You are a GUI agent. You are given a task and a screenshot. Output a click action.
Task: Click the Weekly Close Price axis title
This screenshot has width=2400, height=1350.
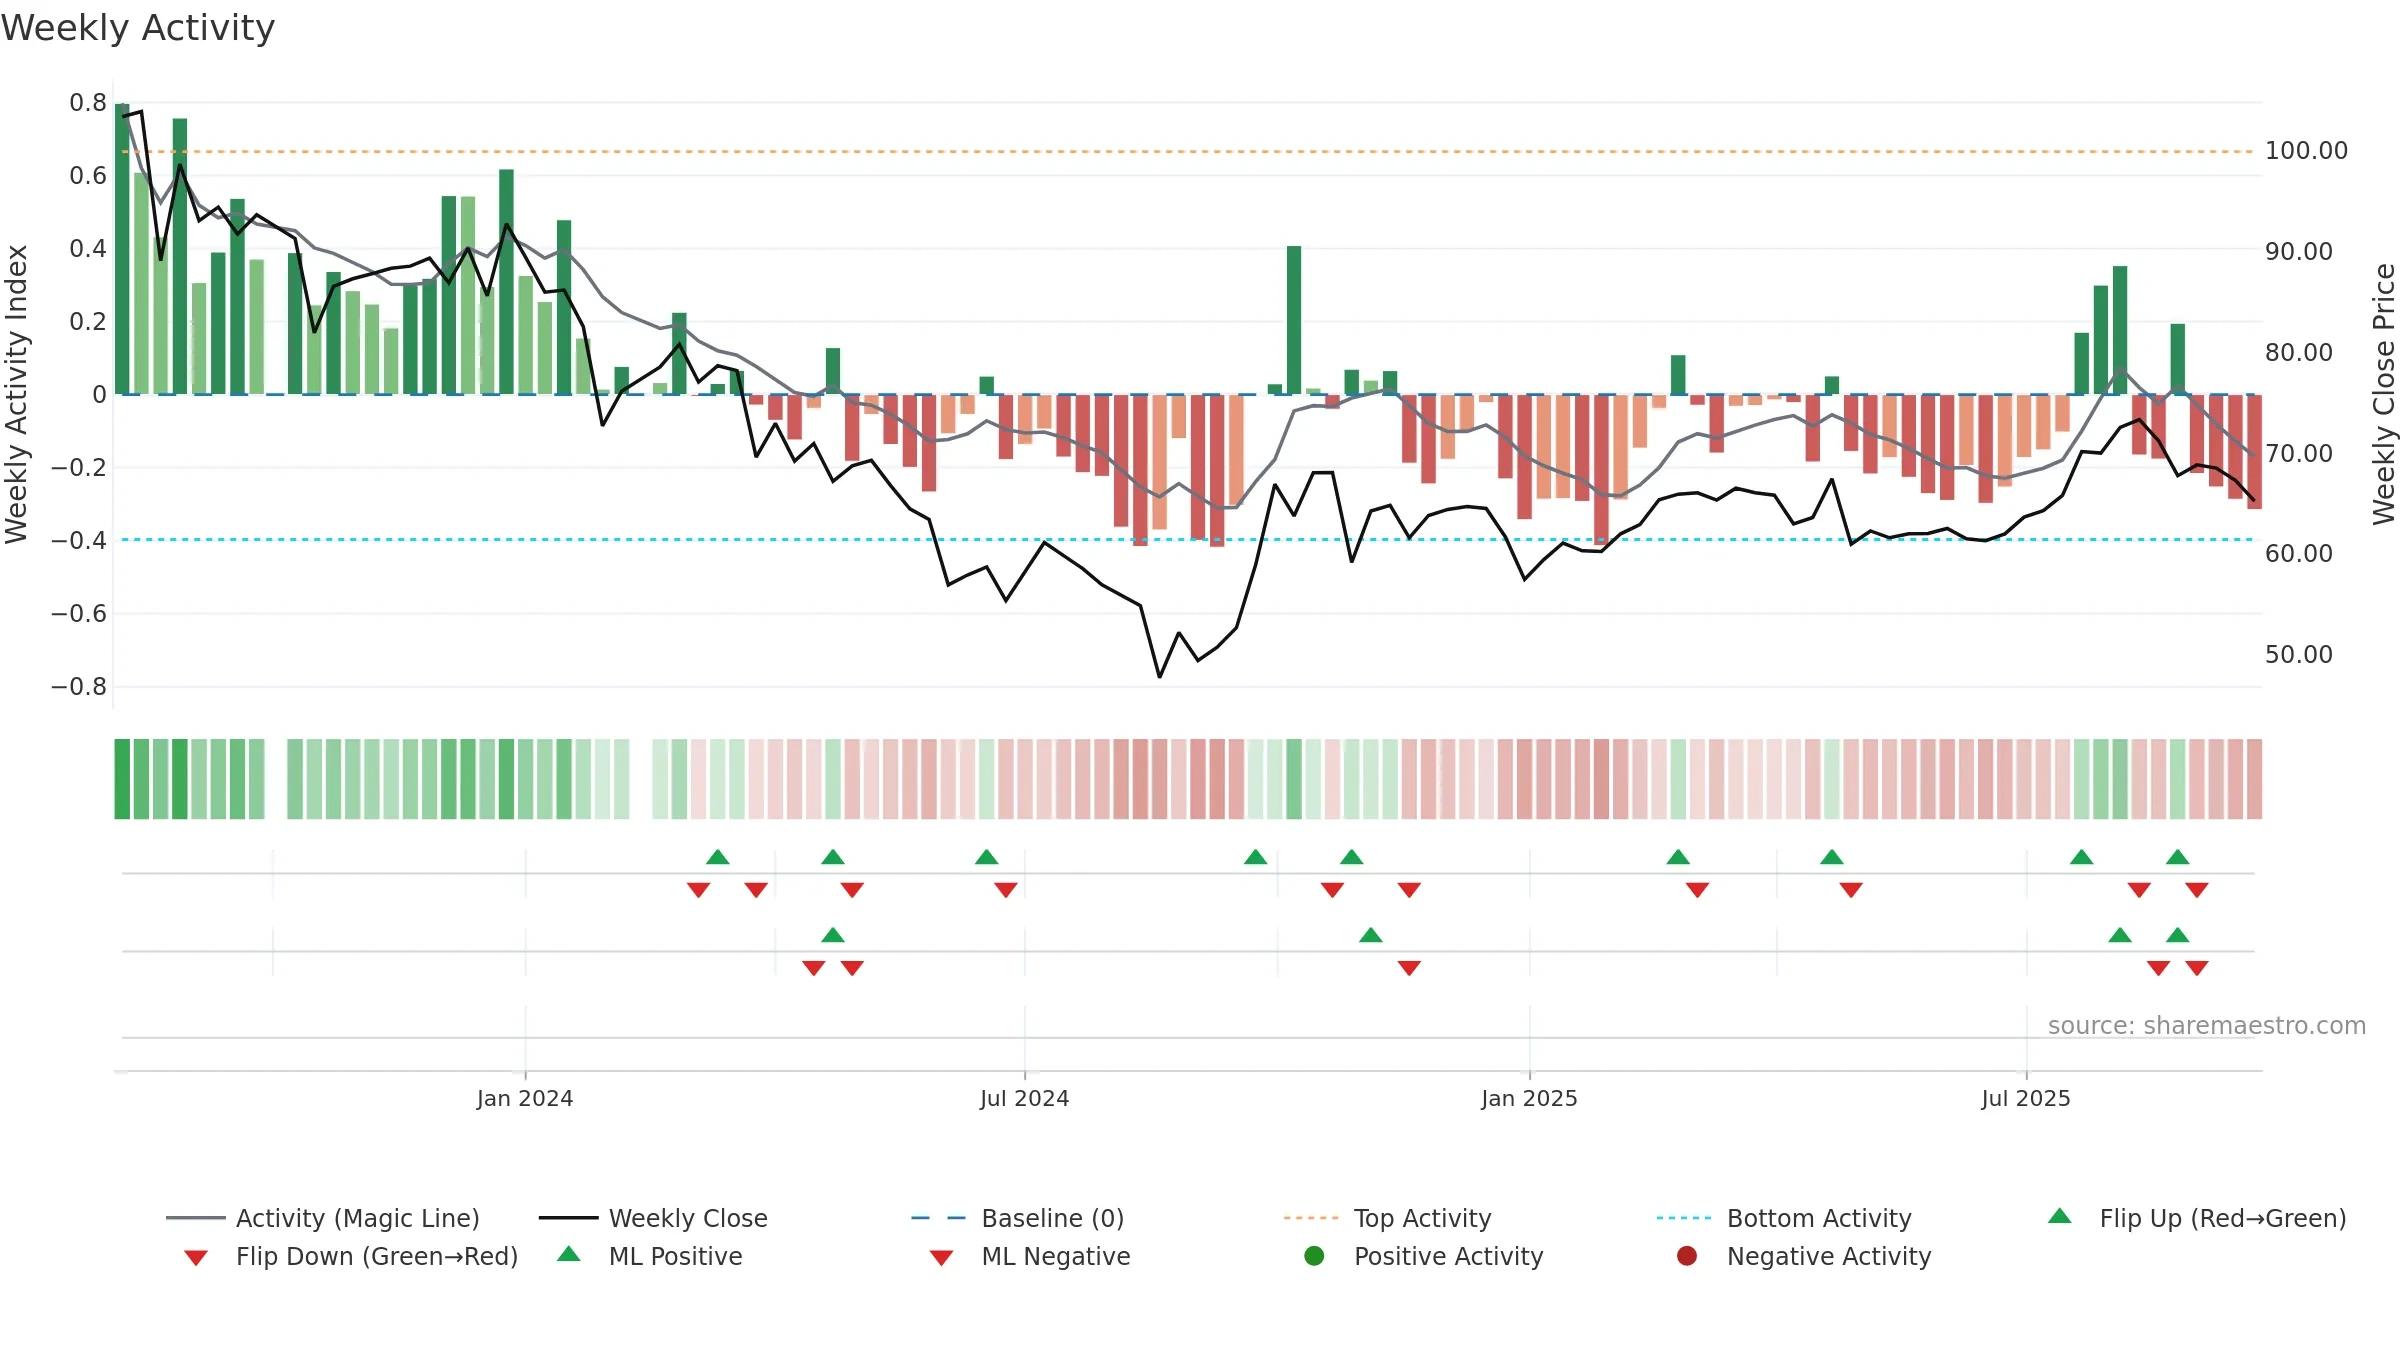[x=2384, y=394]
